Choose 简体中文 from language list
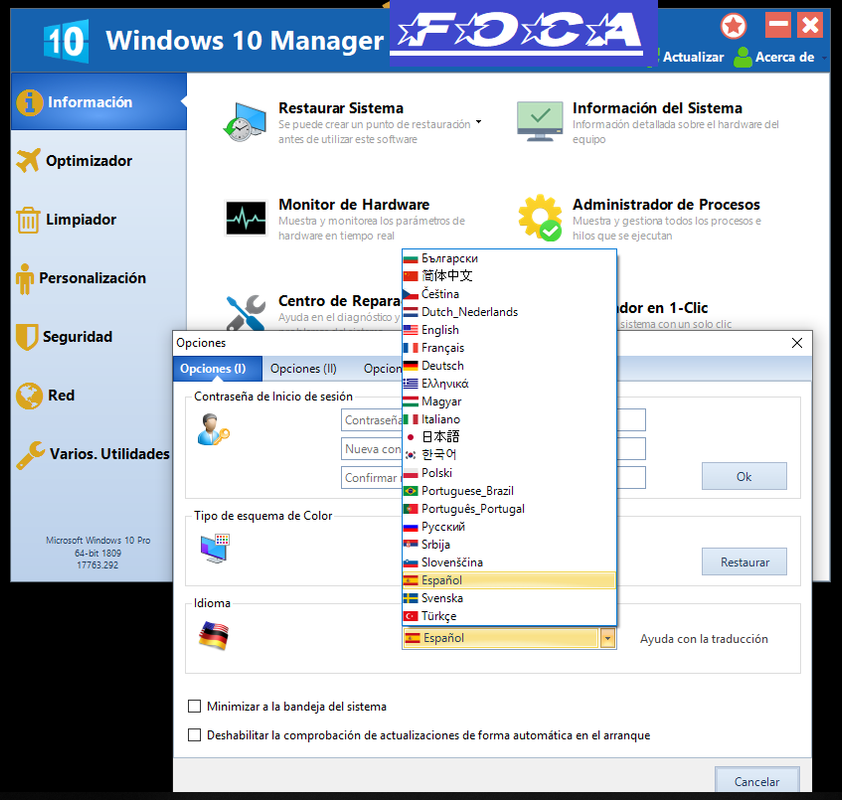 (509, 276)
